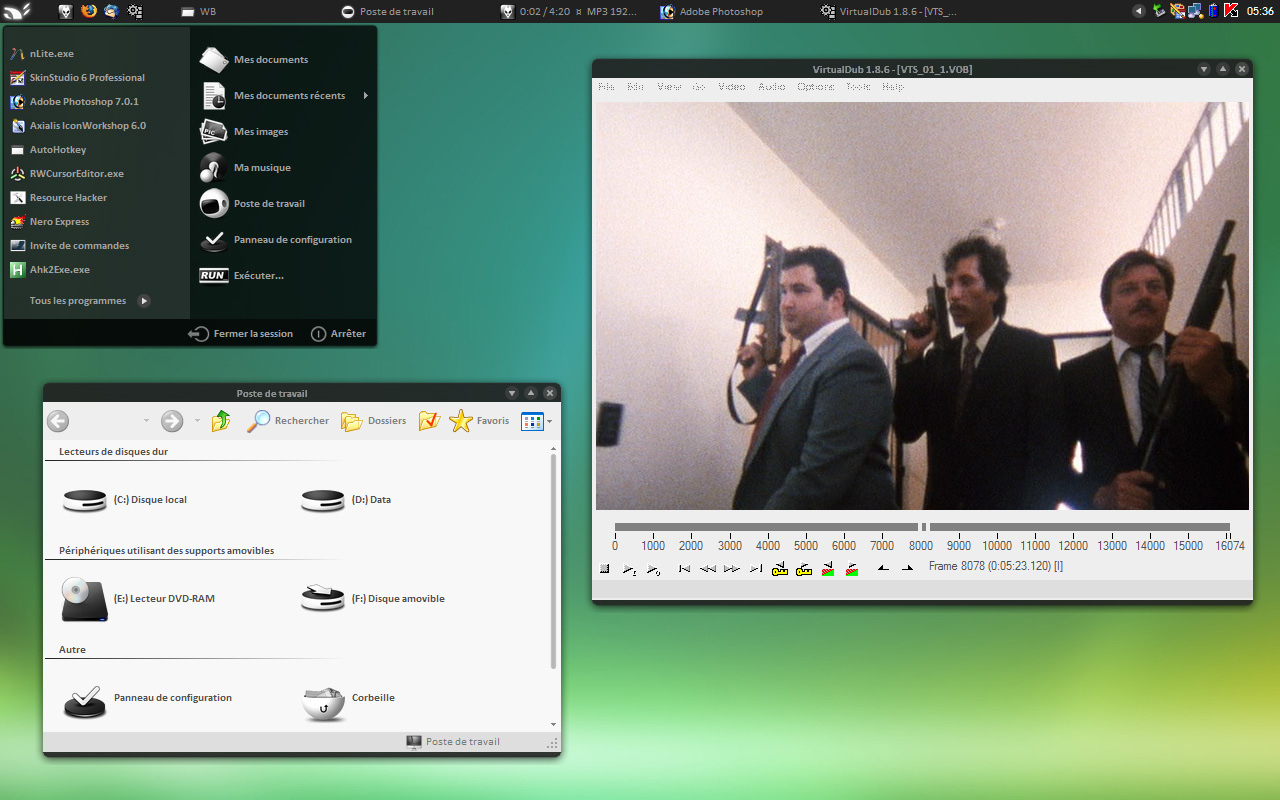This screenshot has height=800, width=1280.
Task: Go to next keyframe in VirtualDub
Action: (804, 569)
